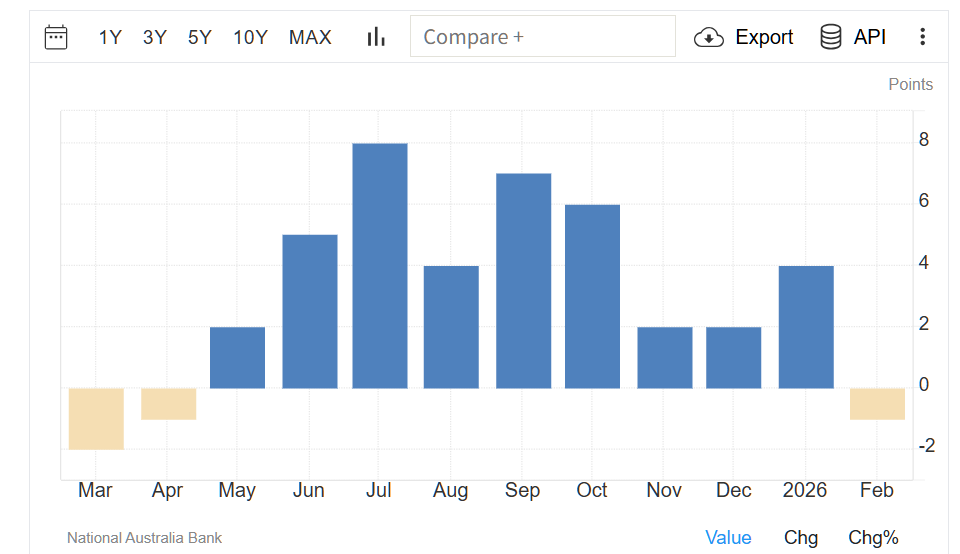Open the API access link
This screenshot has width=960, height=554.
pos(869,37)
